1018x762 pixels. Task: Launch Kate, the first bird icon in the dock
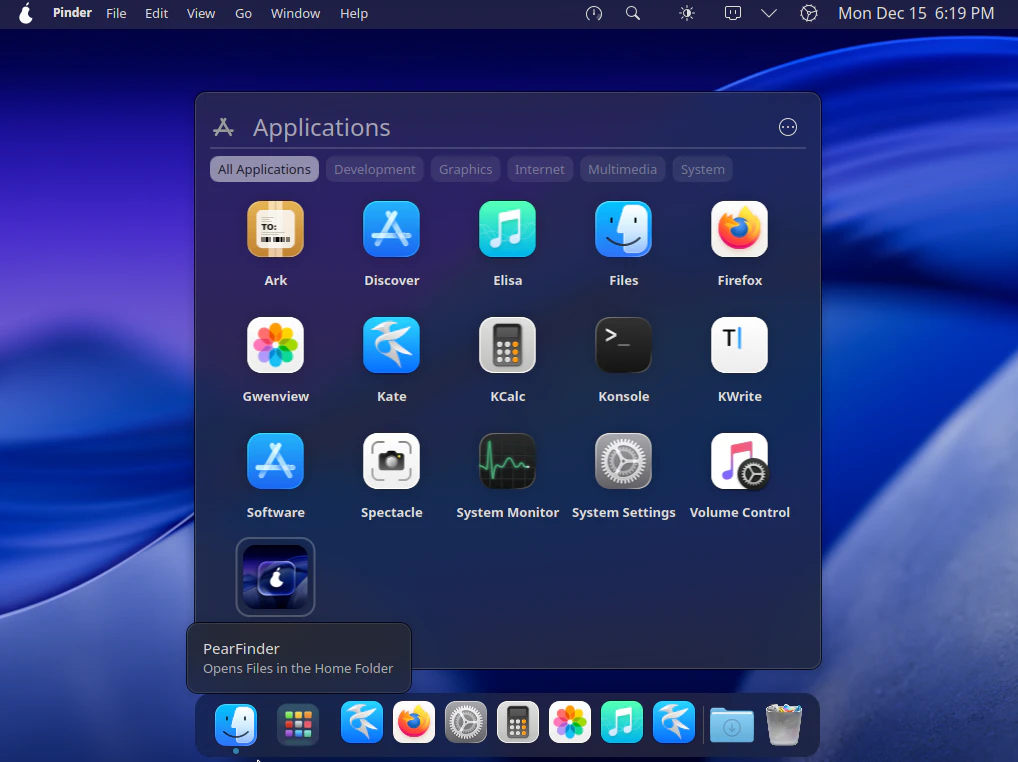(362, 722)
